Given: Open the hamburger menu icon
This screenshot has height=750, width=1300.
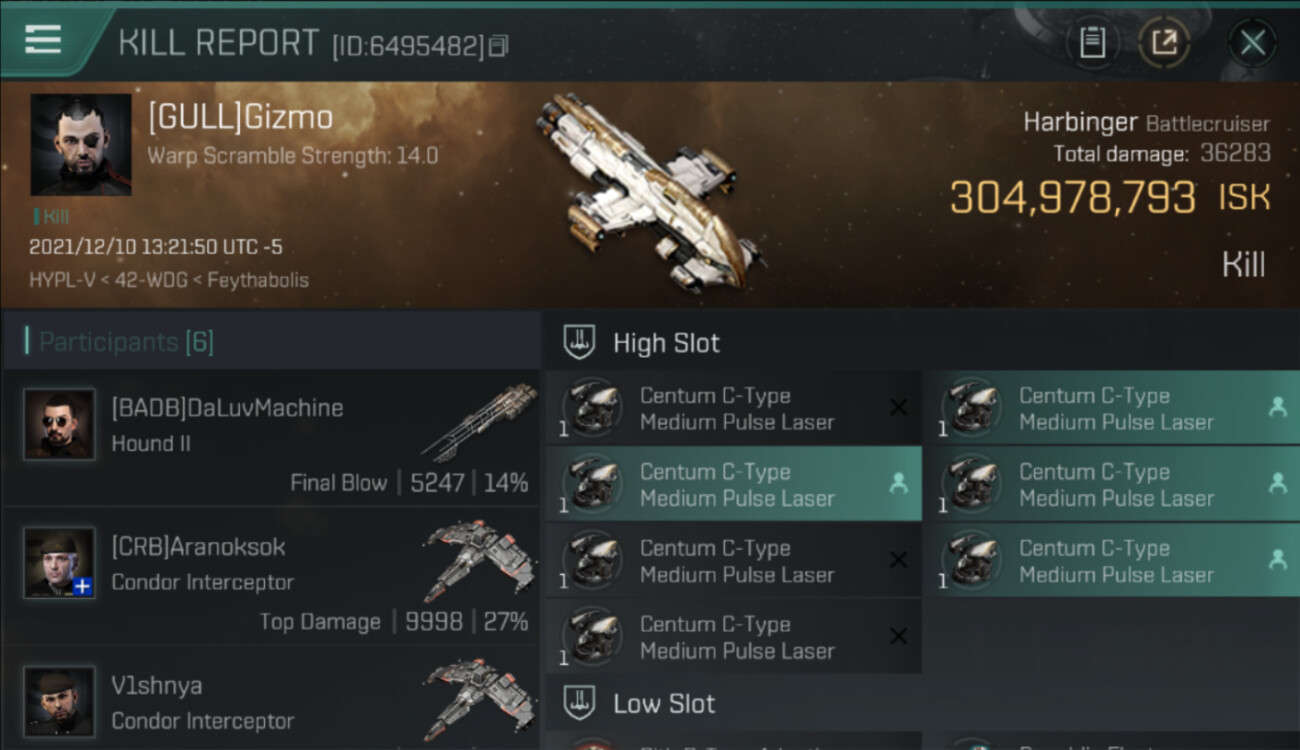Looking at the screenshot, I should [43, 41].
